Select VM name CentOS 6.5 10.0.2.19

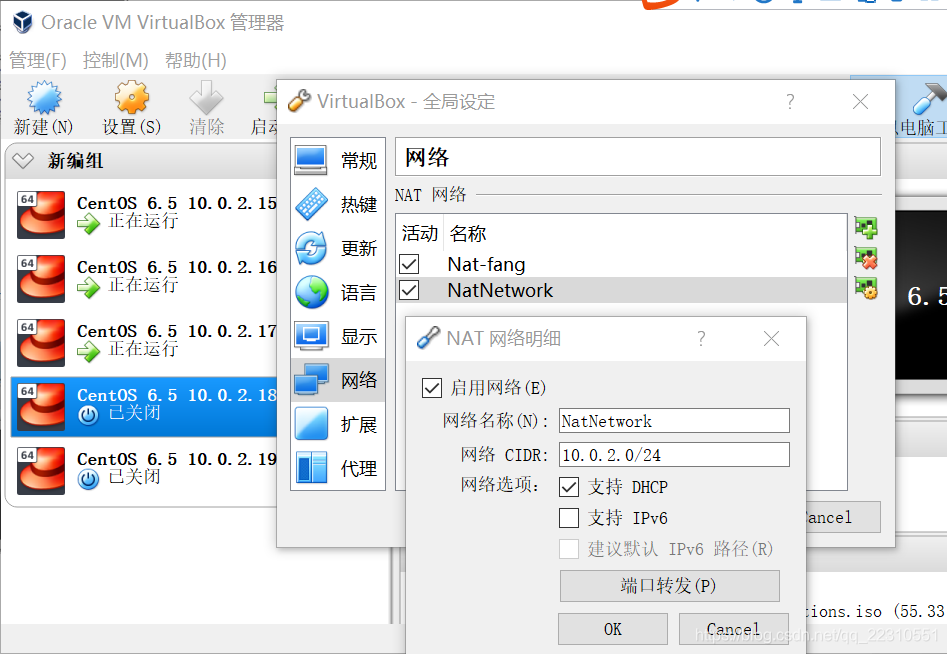pyautogui.click(x=177, y=460)
